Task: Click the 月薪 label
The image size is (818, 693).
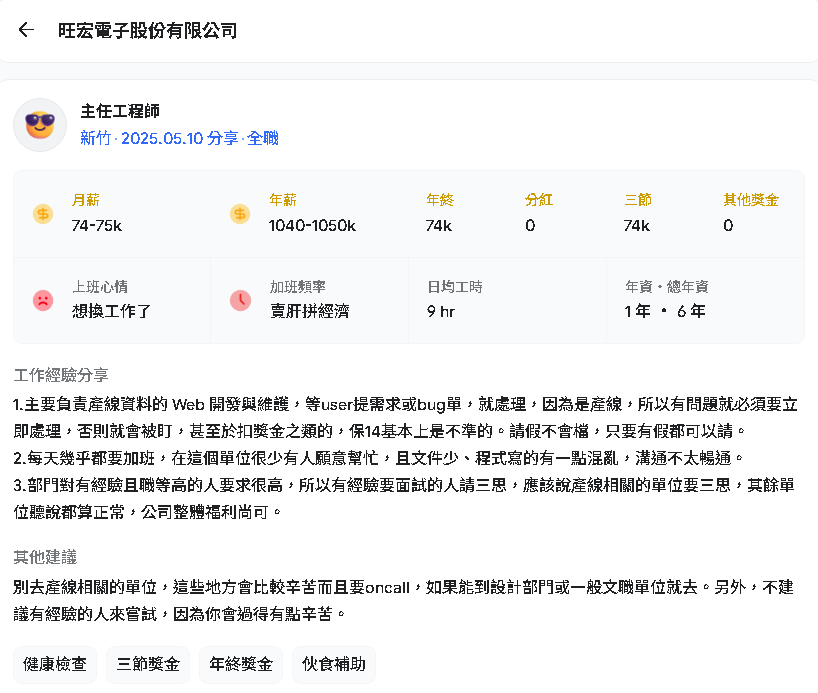Action: pos(86,200)
